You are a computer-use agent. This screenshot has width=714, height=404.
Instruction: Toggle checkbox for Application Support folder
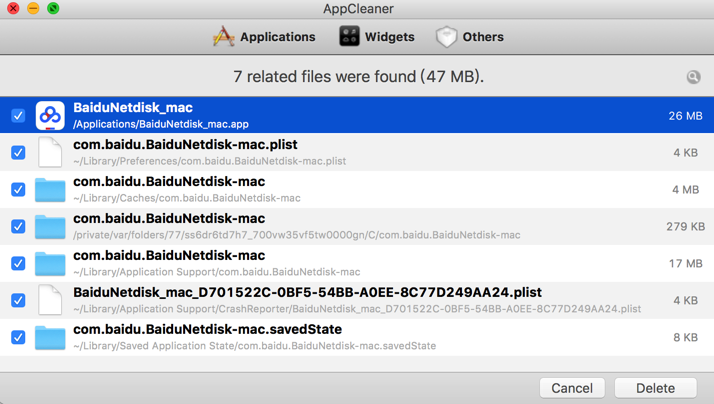click(x=18, y=263)
